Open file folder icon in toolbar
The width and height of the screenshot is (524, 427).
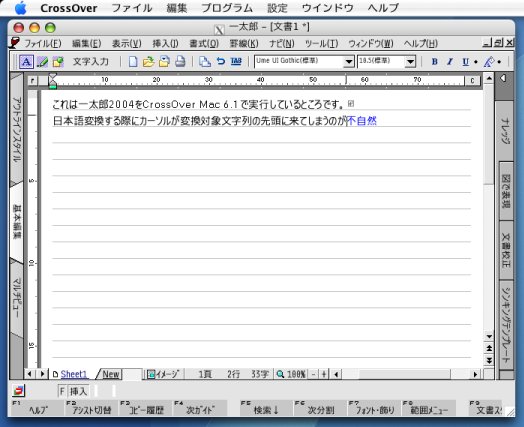click(x=148, y=62)
